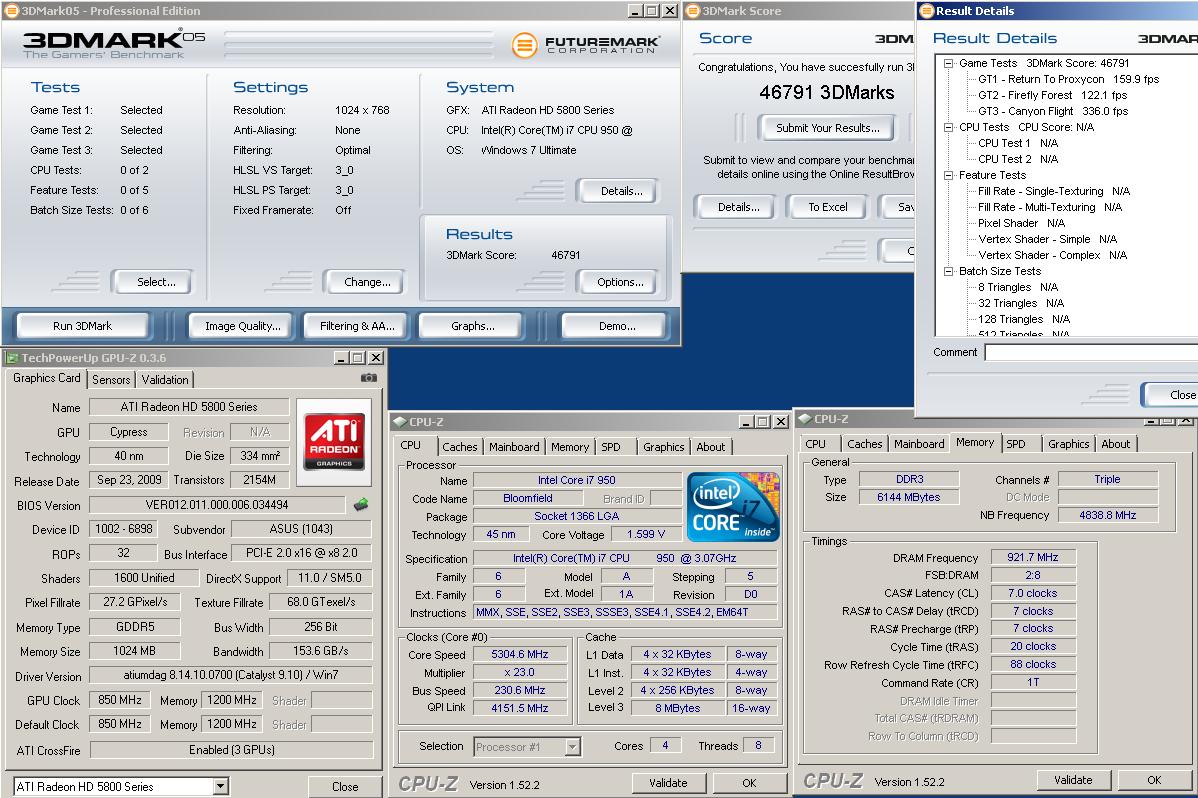Click Validate in left CPU-Z window

(x=669, y=783)
